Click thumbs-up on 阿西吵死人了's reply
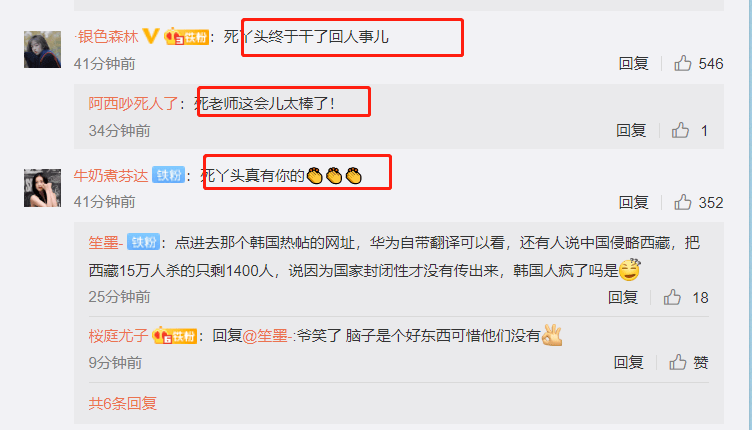Image resolution: width=752 pixels, height=430 pixels. pos(680,130)
